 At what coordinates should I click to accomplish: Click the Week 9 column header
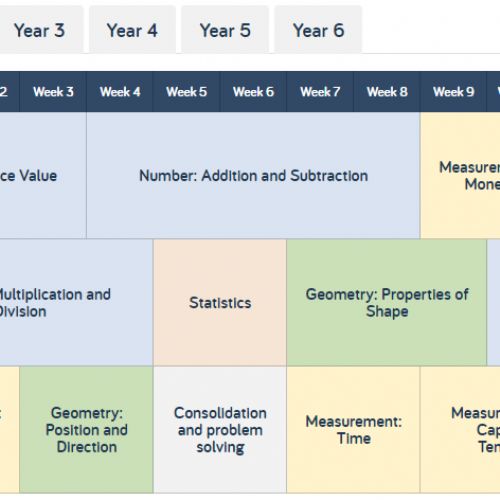[453, 92]
